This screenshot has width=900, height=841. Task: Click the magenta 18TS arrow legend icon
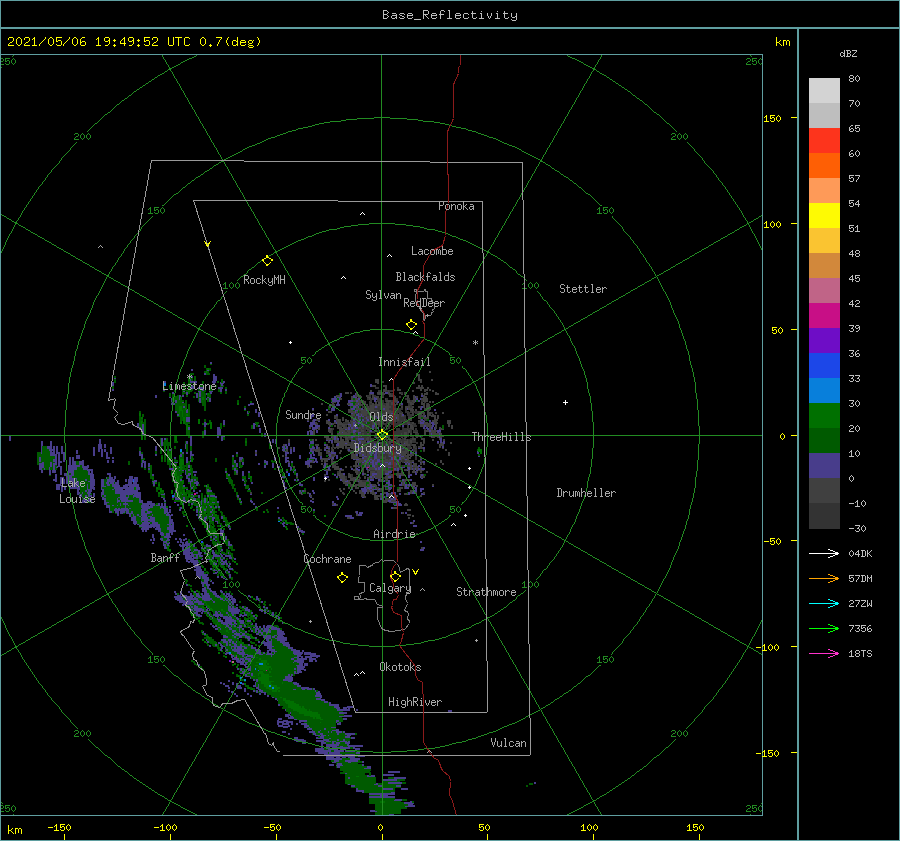824,653
